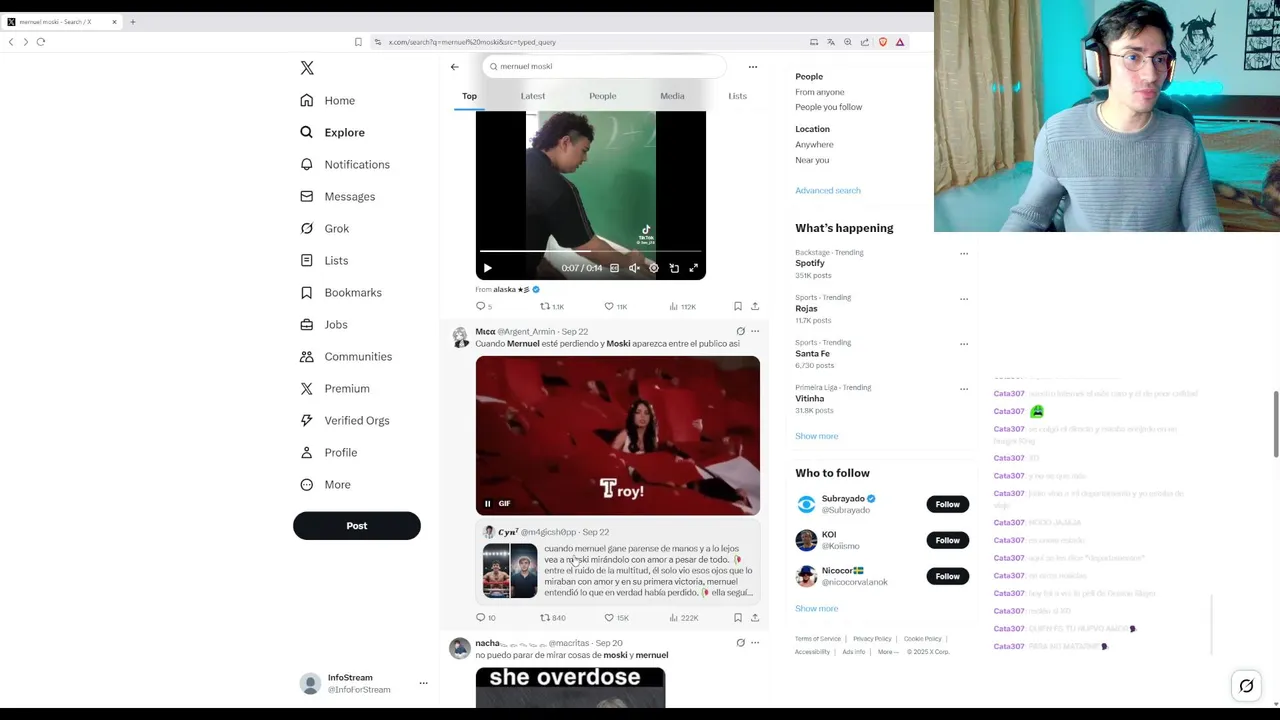Click the picture-in-picture video icon

674,268
